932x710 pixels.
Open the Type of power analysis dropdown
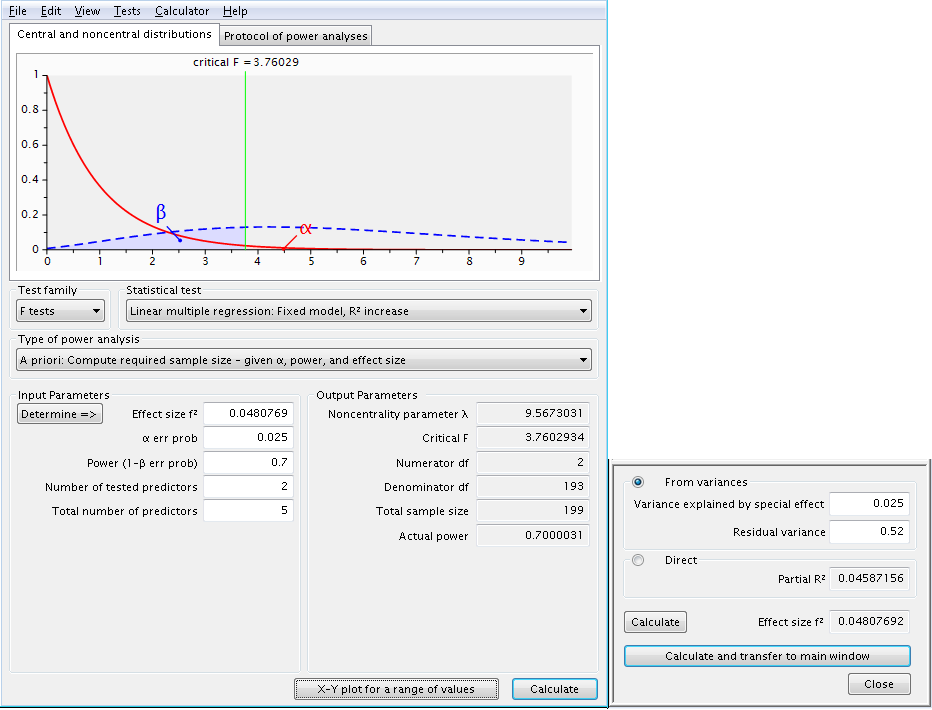click(301, 359)
